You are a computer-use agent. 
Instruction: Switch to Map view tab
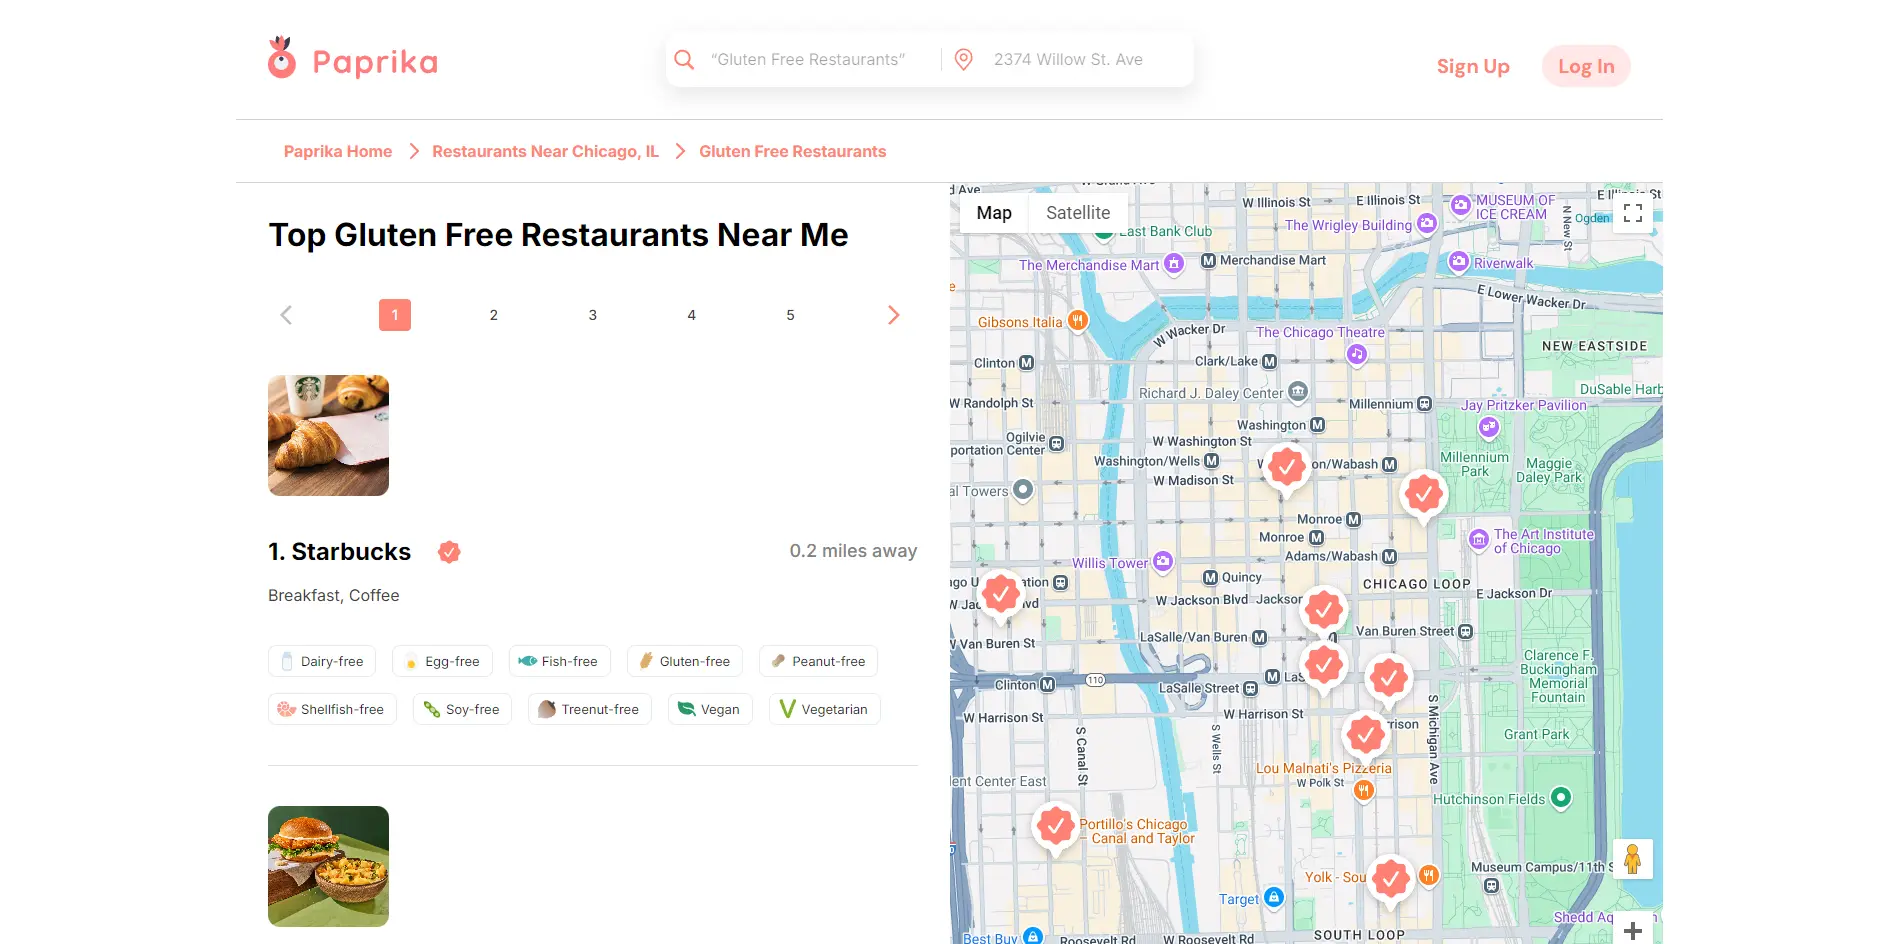(x=994, y=213)
